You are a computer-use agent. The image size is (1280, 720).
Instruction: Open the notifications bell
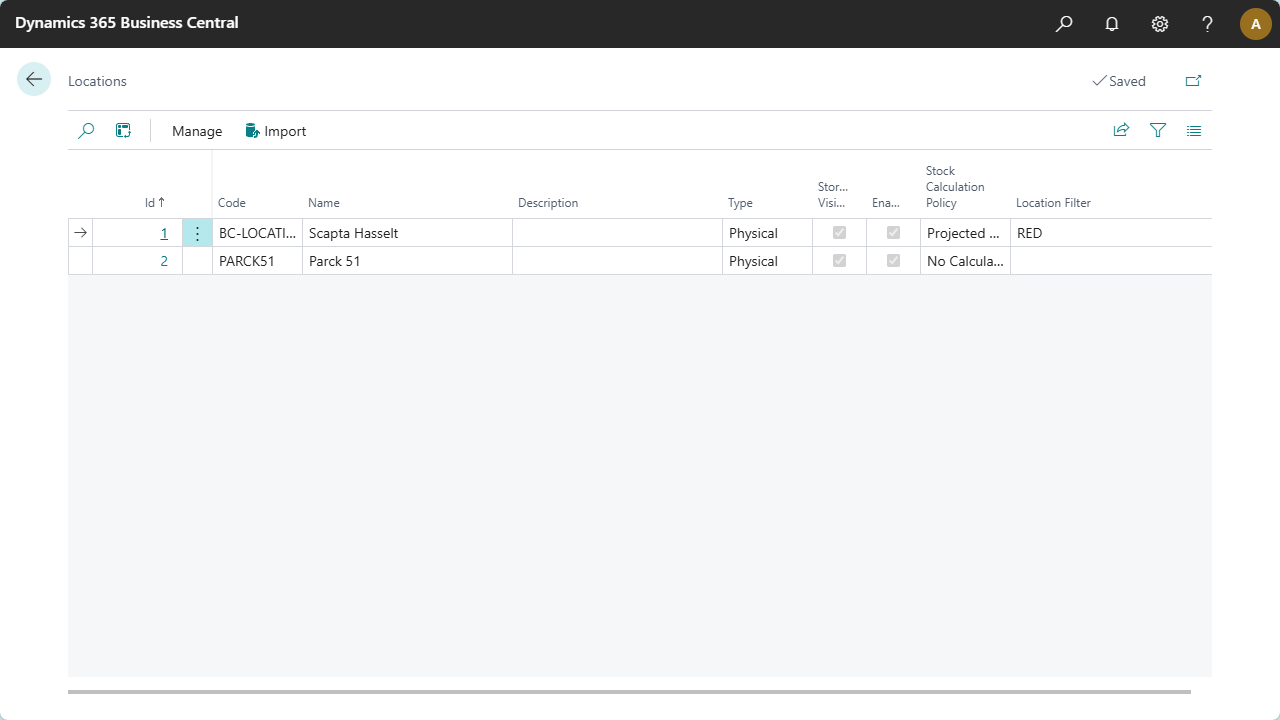point(1112,23)
